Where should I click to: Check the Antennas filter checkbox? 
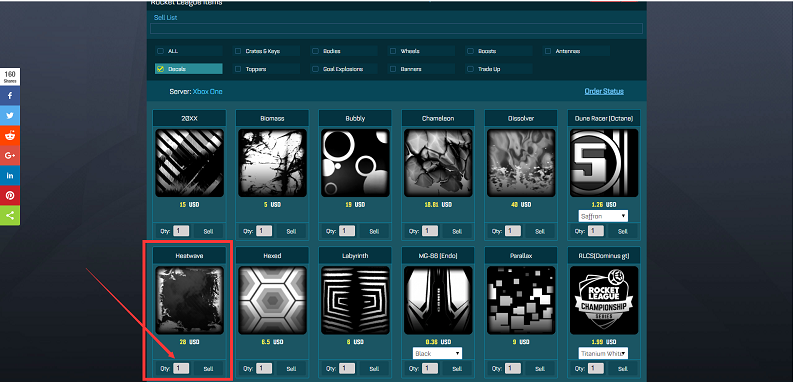tap(548, 51)
